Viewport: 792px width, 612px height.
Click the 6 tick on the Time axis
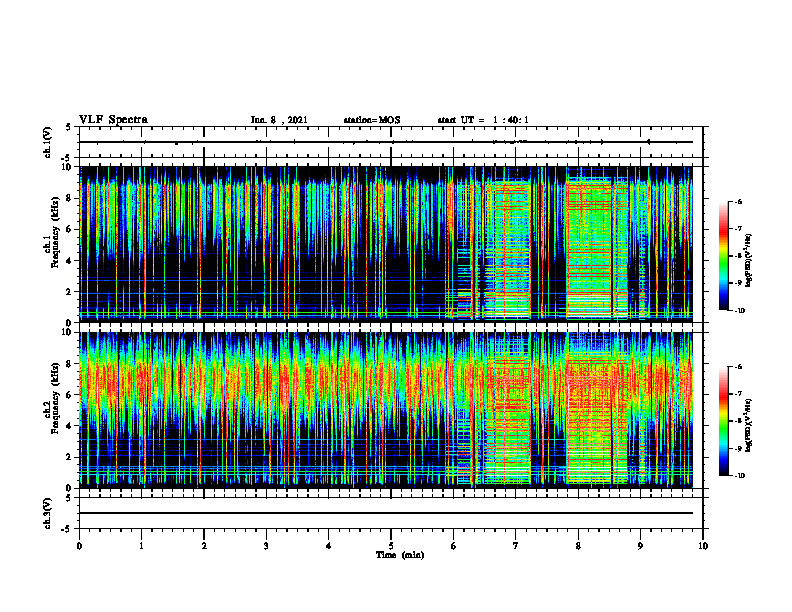click(x=454, y=546)
